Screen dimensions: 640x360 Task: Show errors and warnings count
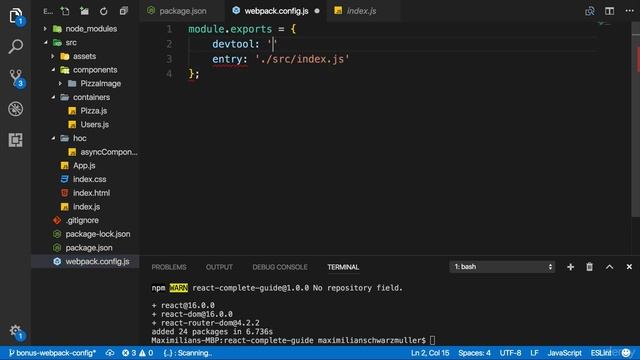[x=137, y=353]
